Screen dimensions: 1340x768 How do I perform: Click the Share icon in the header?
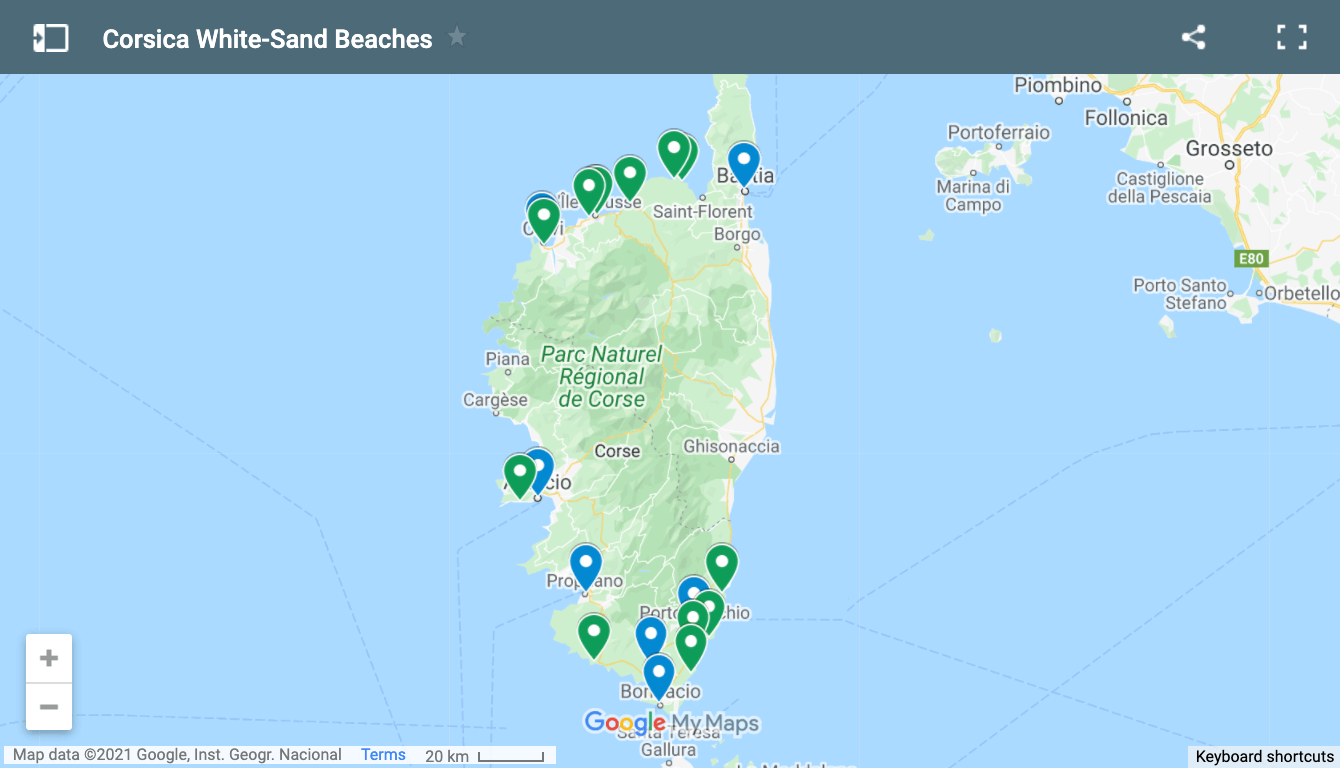coord(1194,36)
